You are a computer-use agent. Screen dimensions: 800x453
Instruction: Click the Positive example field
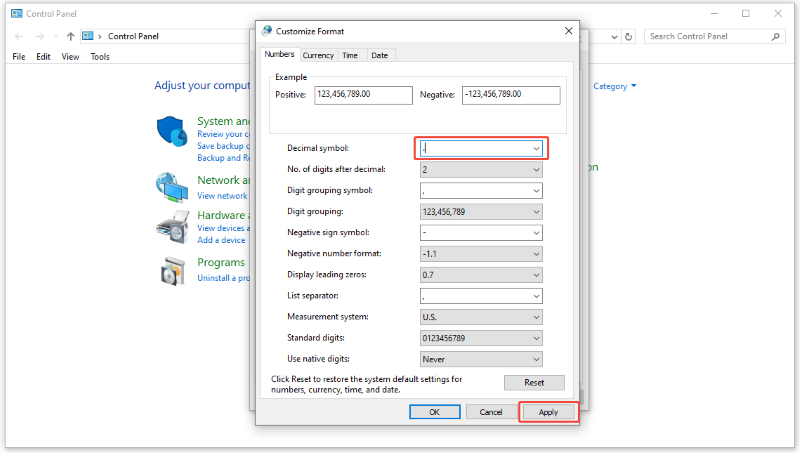click(363, 95)
